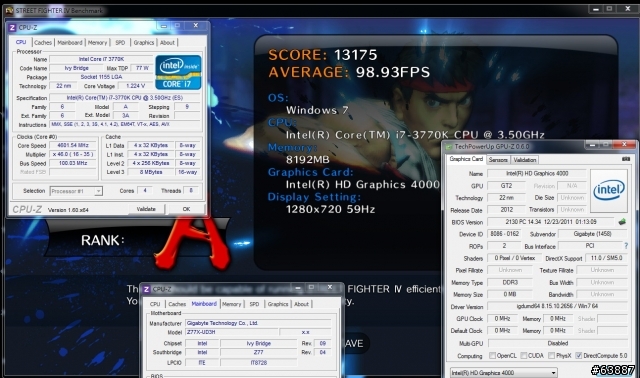Open the Intel(R) HD Graphics 4000 GPU dropdown
Viewport: 640px width, 378px height.
coord(504,373)
